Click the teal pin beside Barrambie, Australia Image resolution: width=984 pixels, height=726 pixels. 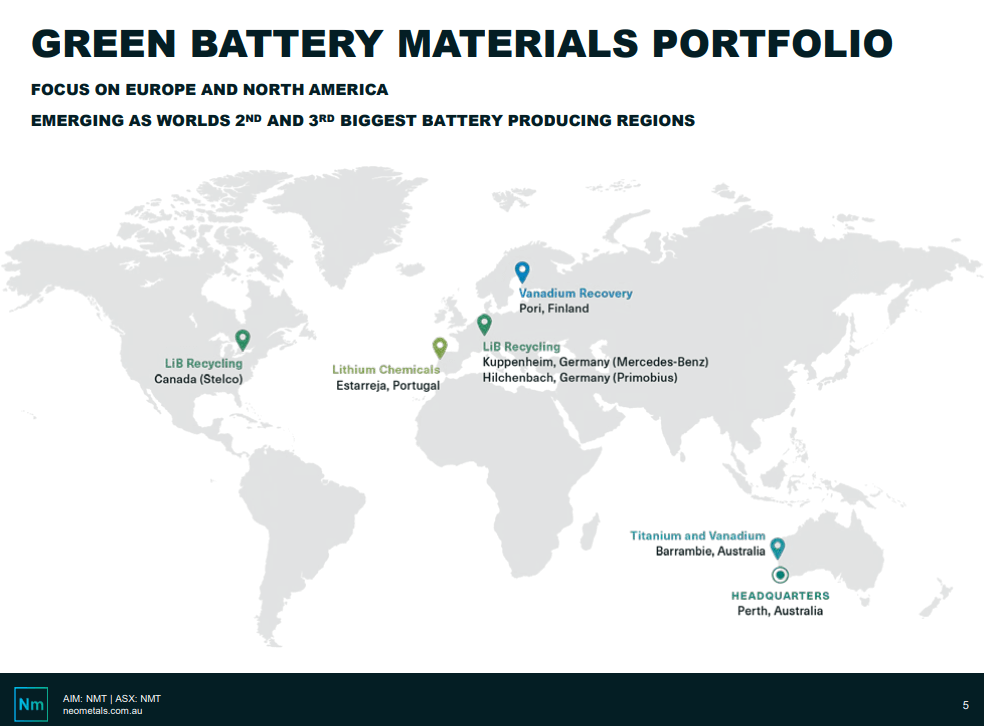(778, 548)
